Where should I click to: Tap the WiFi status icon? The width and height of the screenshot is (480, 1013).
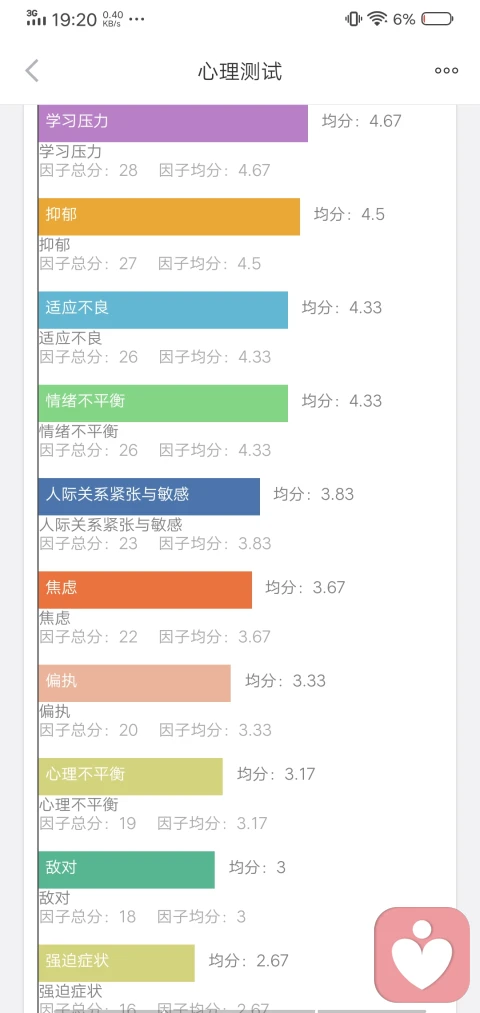(x=377, y=19)
